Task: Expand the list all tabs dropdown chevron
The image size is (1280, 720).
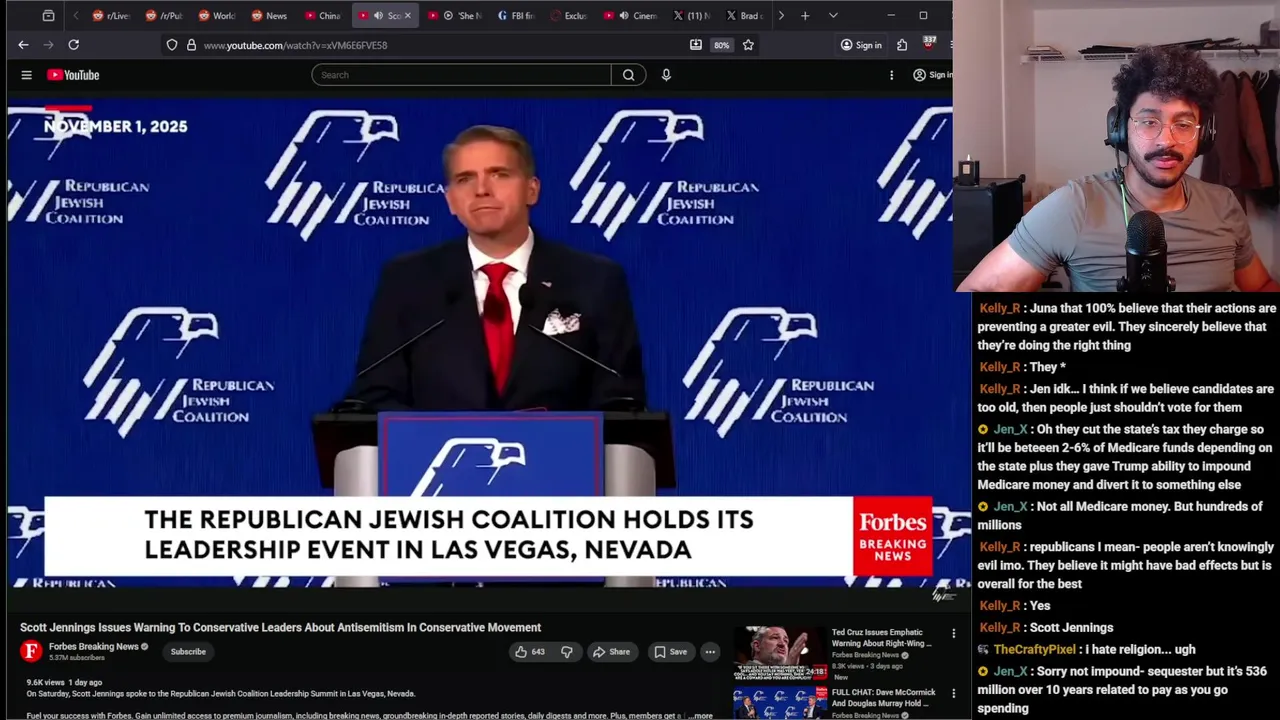Action: pos(833,16)
